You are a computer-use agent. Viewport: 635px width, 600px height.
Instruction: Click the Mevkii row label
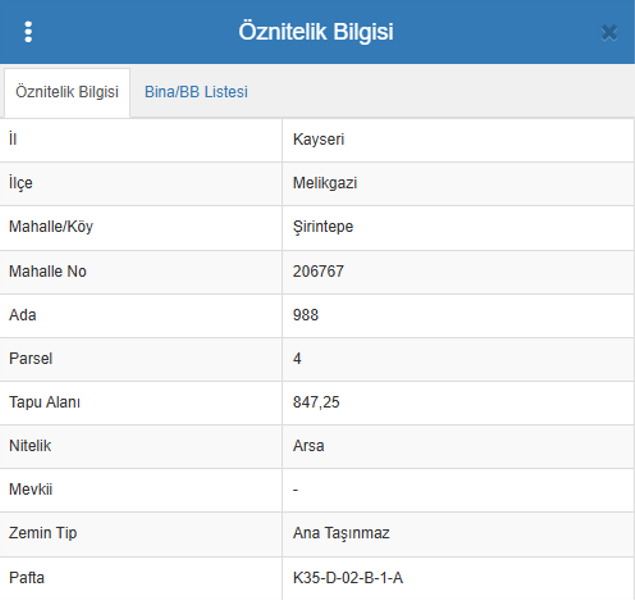(29, 490)
